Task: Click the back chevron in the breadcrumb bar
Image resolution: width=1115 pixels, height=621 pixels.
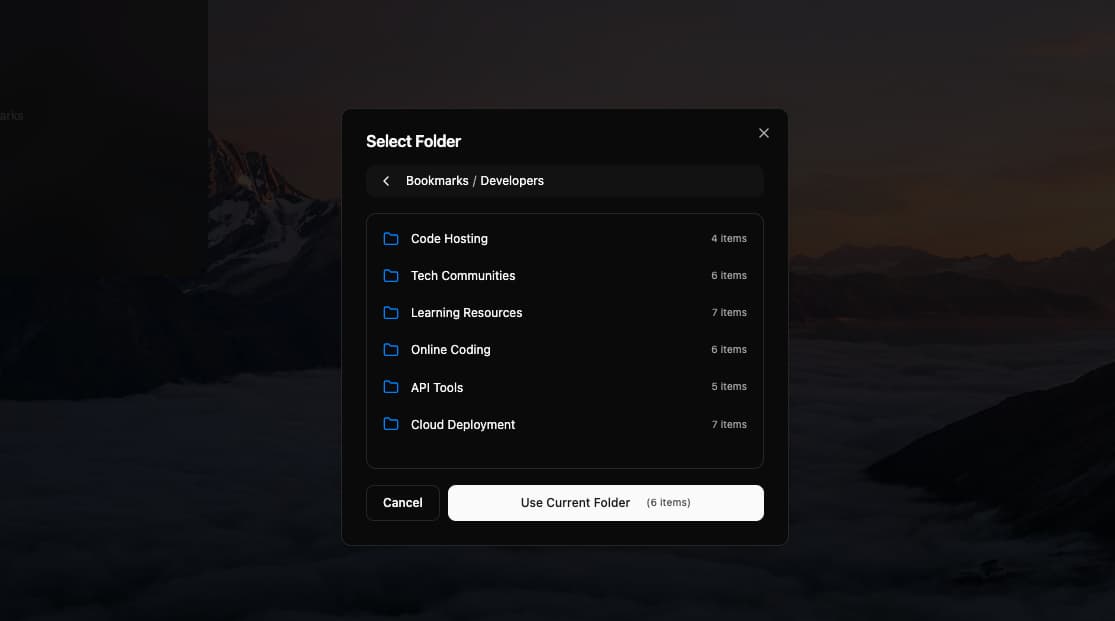Action: click(386, 180)
